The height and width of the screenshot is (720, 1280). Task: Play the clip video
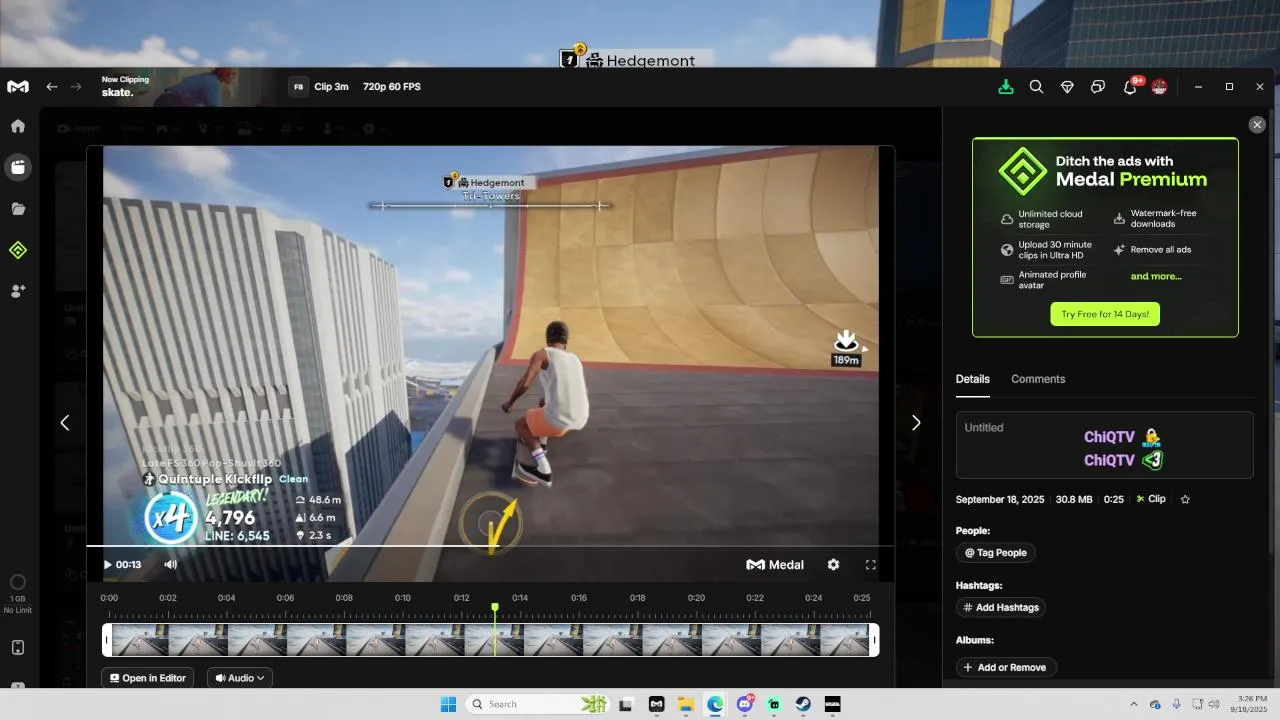108,565
